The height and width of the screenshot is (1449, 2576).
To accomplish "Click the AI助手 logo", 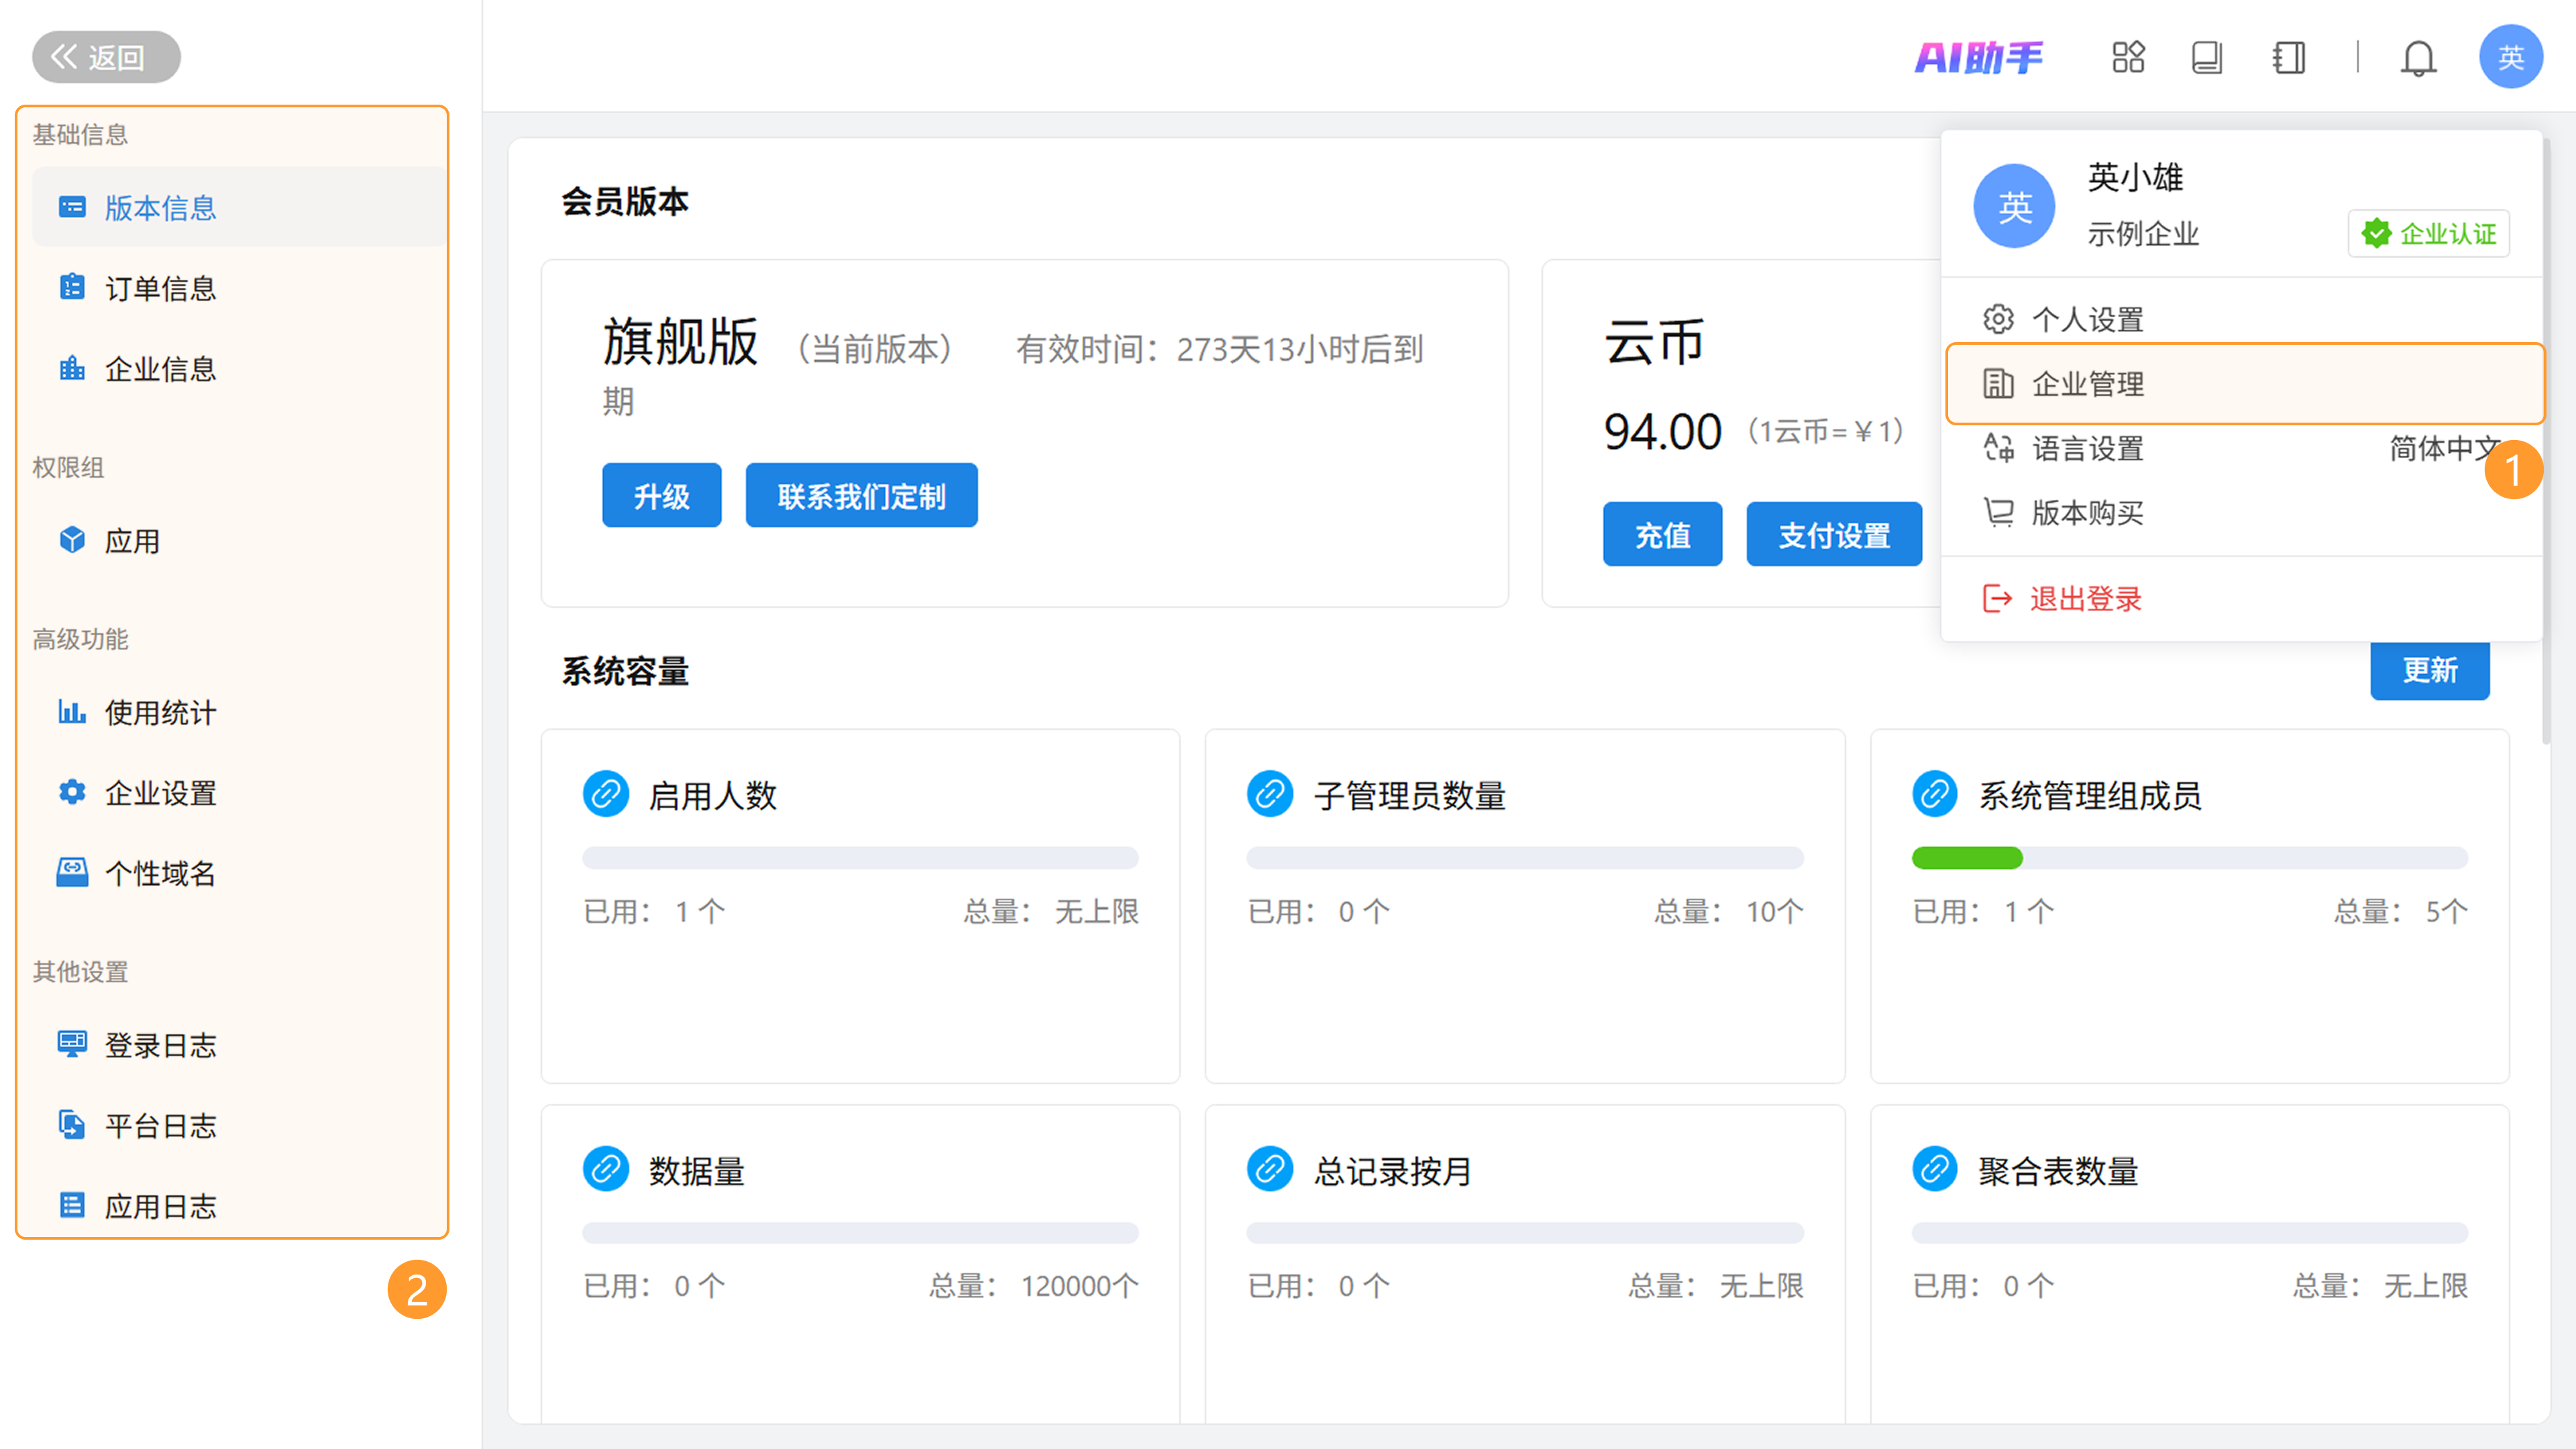I will 1978,58.
